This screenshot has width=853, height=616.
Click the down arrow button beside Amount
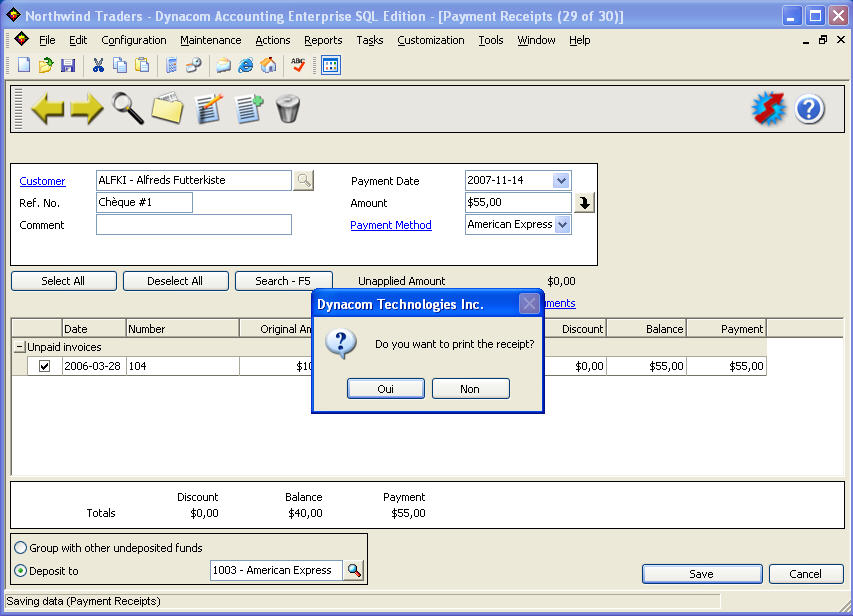[x=585, y=203]
